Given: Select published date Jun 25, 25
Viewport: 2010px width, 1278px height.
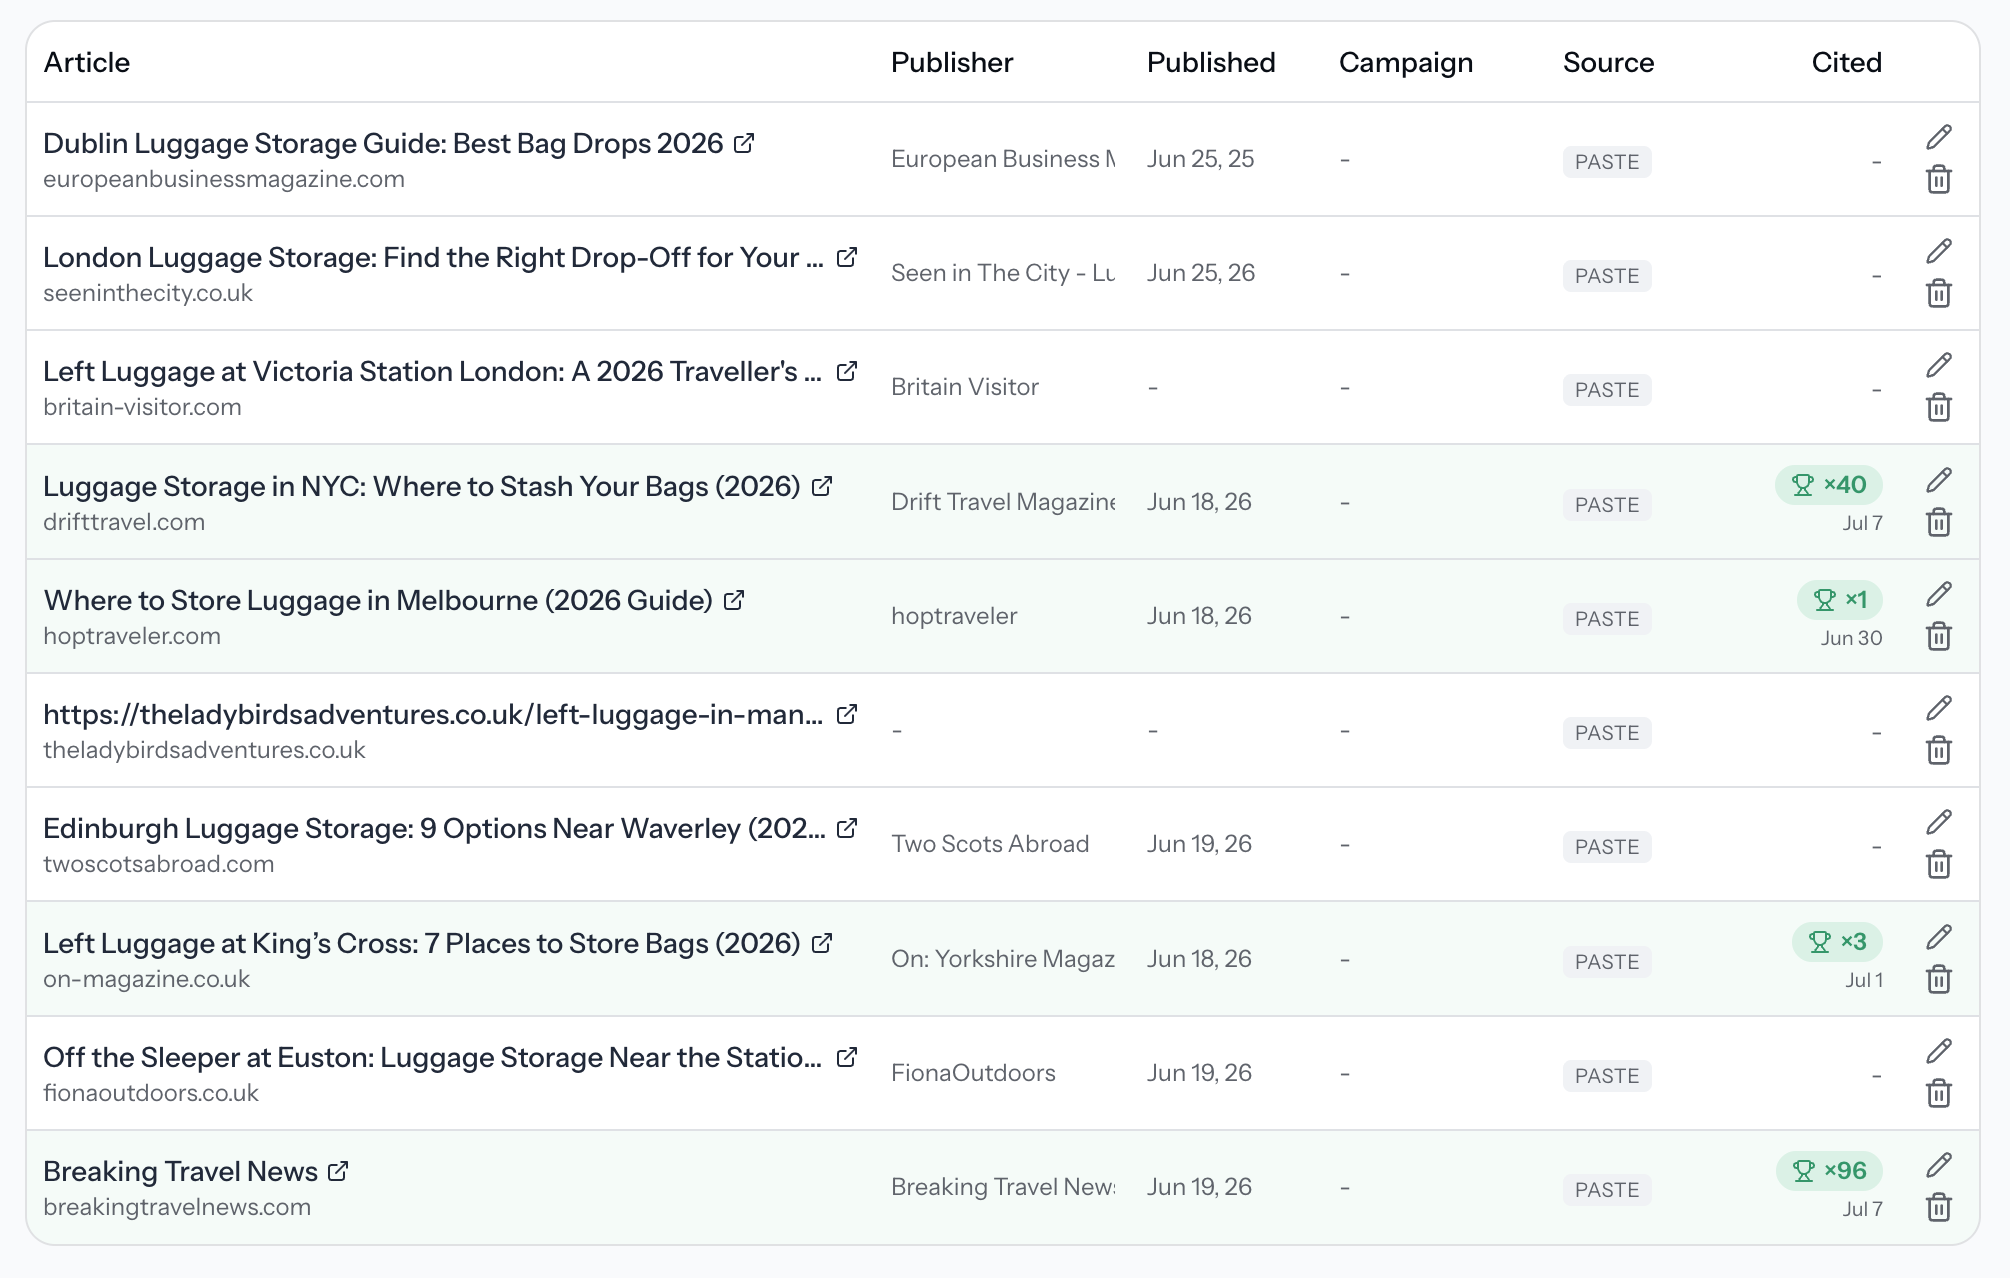Looking at the screenshot, I should pyautogui.click(x=1200, y=159).
